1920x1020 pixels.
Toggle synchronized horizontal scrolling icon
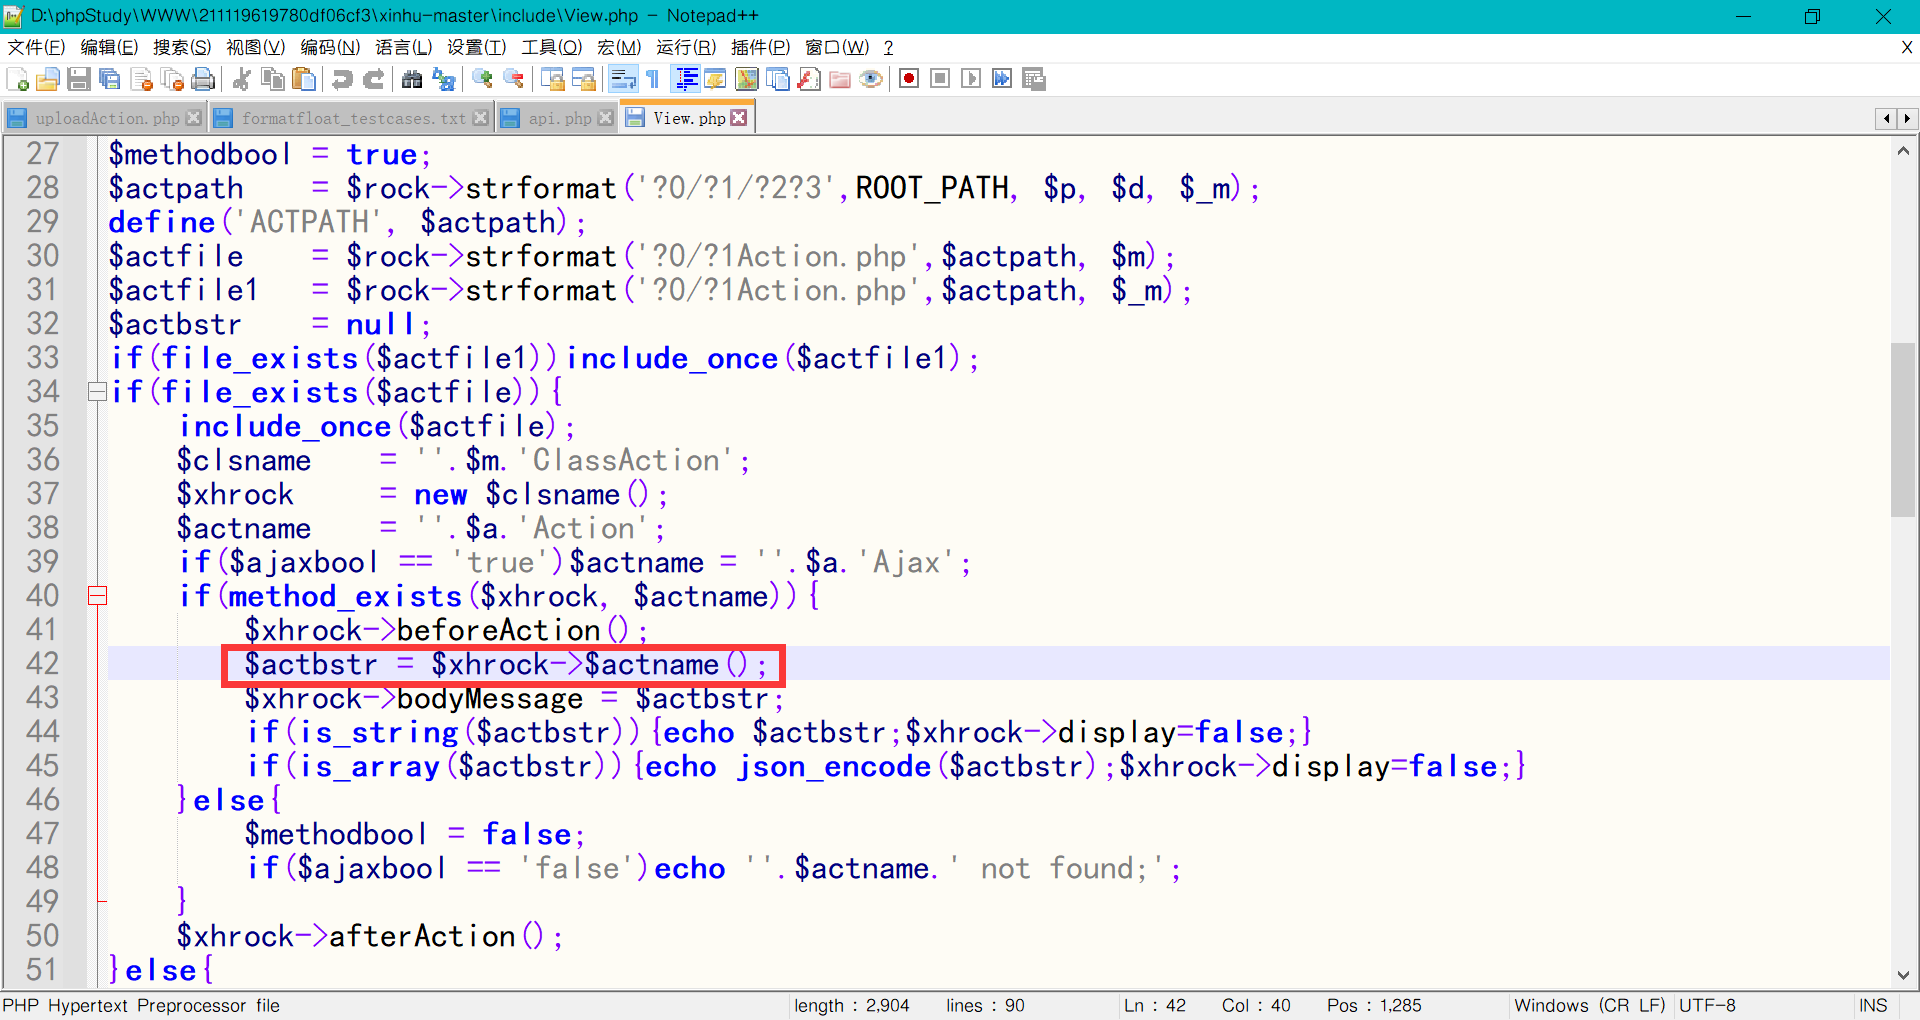click(583, 79)
